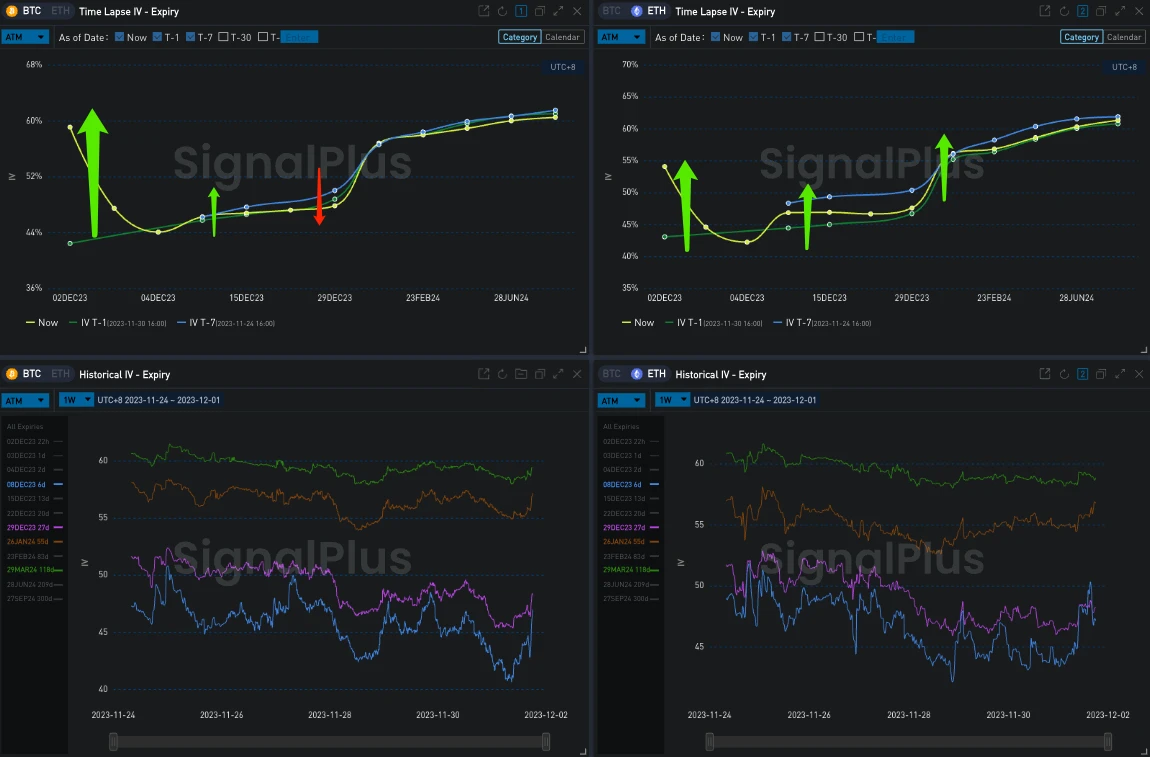Click the folder icon in BTC Historical IV panel

click(x=521, y=374)
